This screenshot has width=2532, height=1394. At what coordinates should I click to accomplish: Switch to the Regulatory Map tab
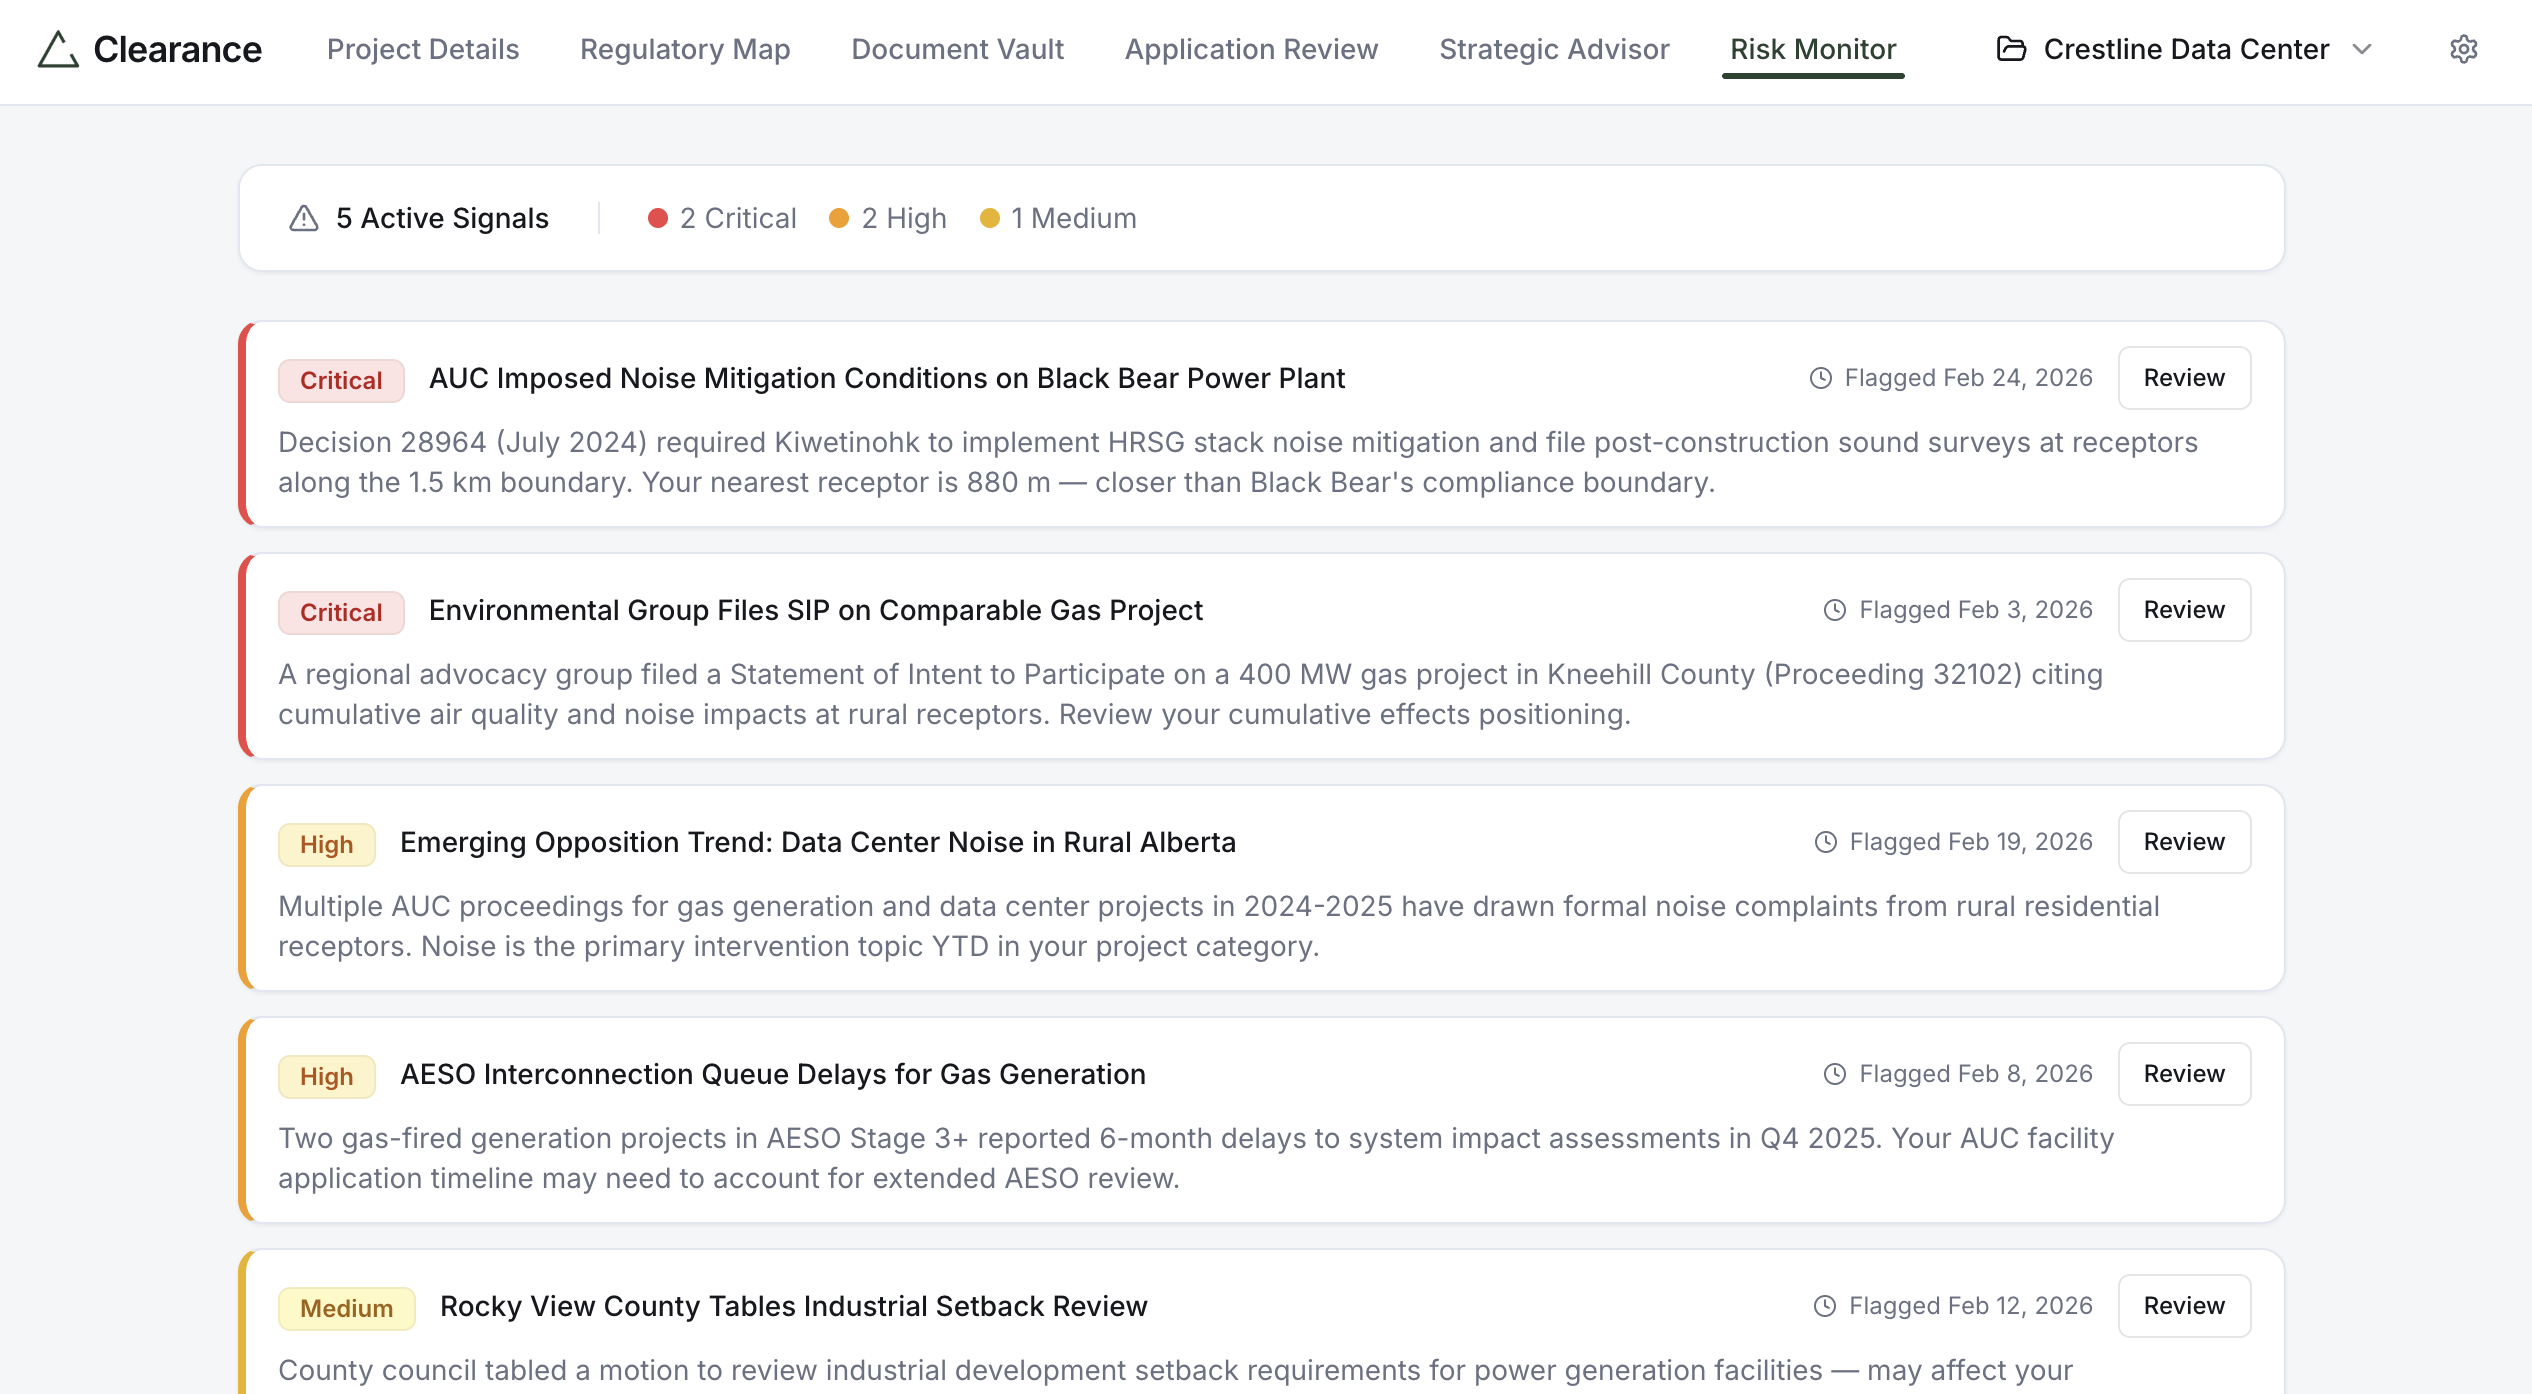[x=686, y=49]
